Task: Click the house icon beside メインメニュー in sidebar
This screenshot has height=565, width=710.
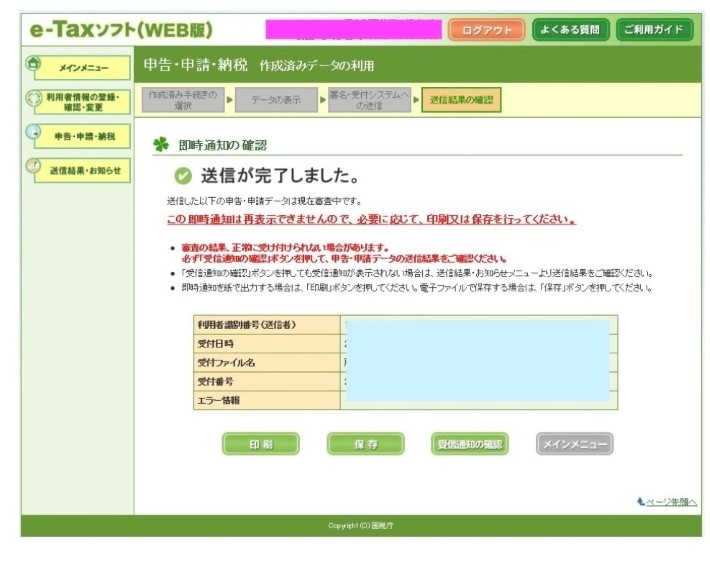Action: click(x=33, y=65)
